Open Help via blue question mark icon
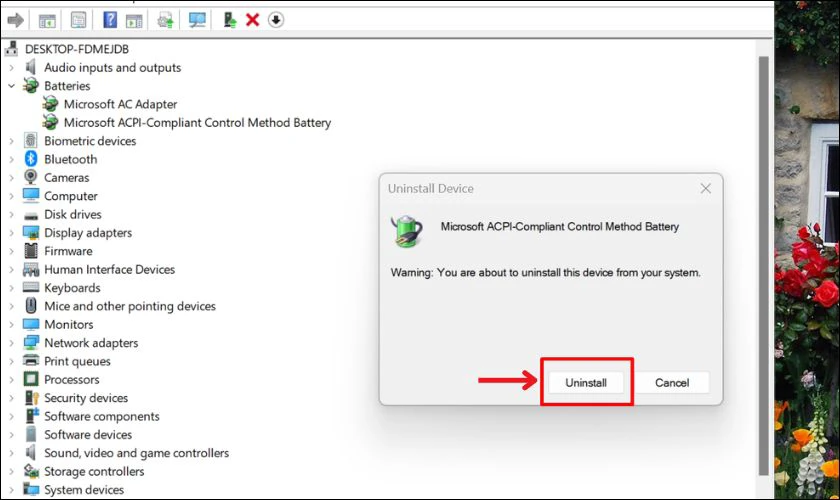840x500 pixels. (110, 20)
